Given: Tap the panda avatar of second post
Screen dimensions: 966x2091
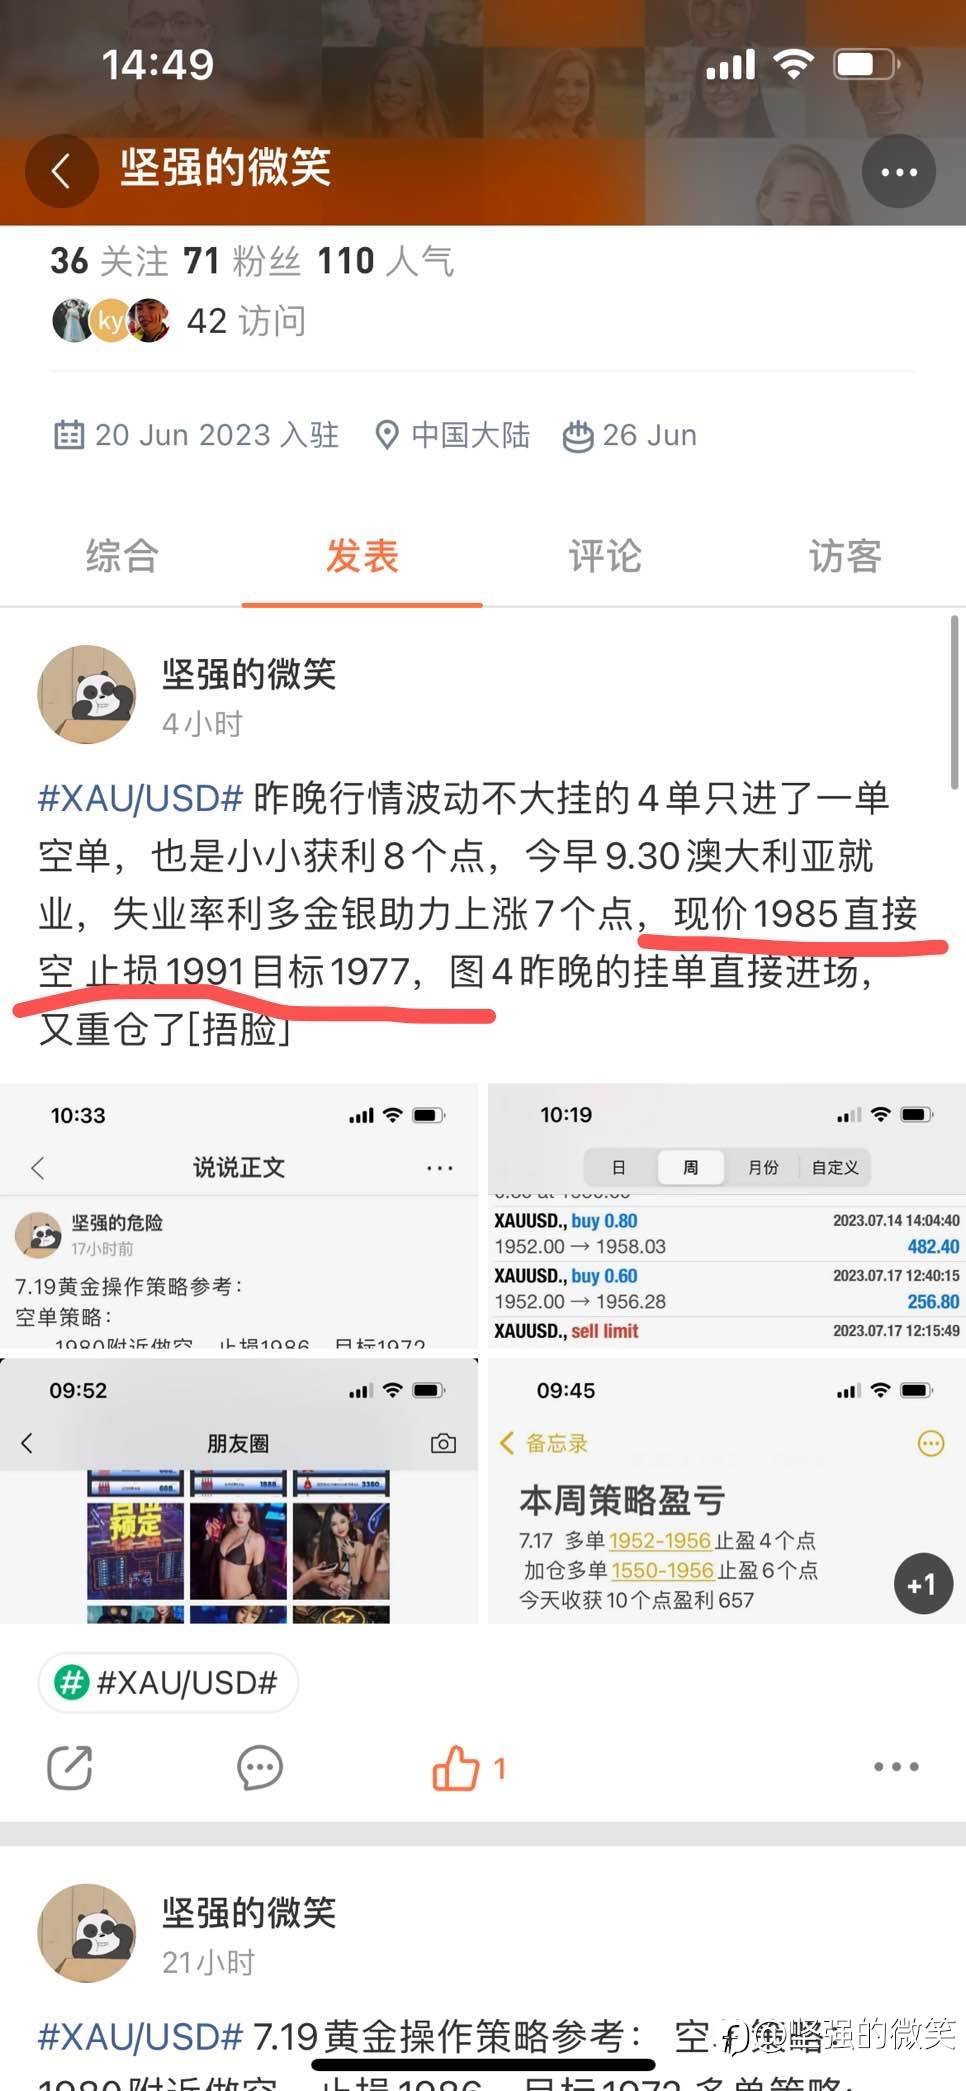Looking at the screenshot, I should pos(86,1933).
